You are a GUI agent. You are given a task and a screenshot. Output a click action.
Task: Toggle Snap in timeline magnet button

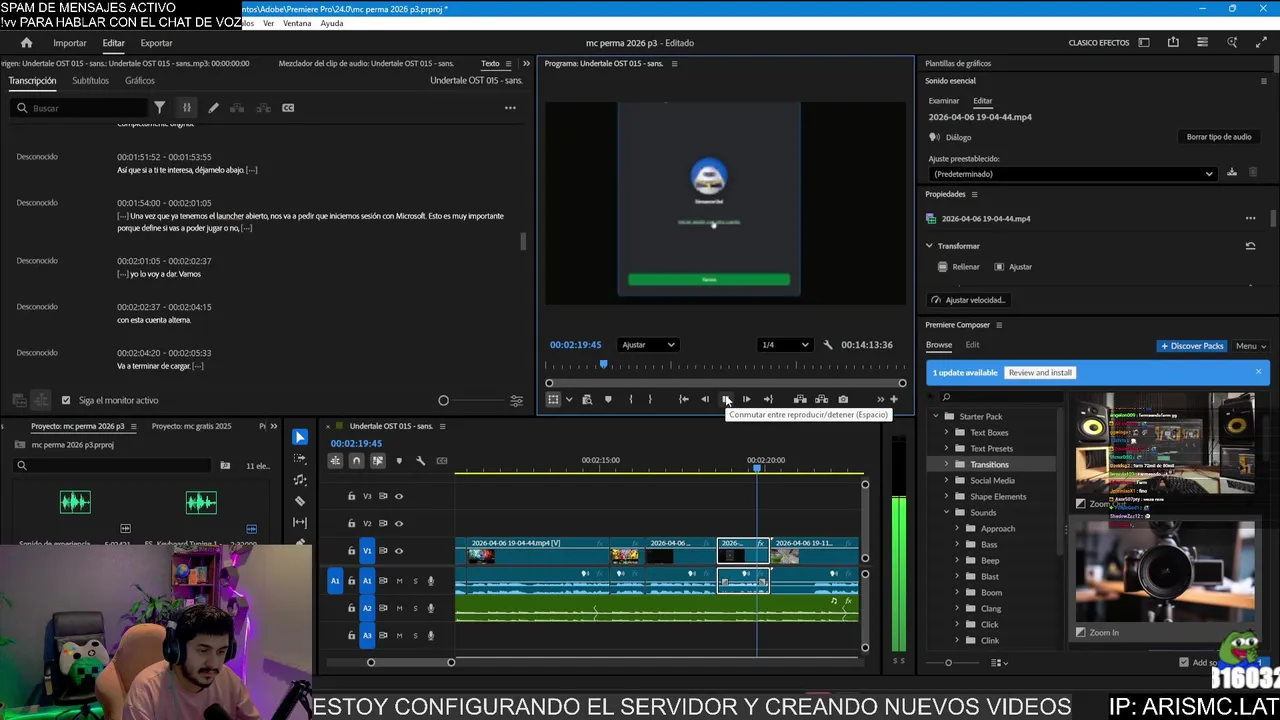click(x=356, y=461)
